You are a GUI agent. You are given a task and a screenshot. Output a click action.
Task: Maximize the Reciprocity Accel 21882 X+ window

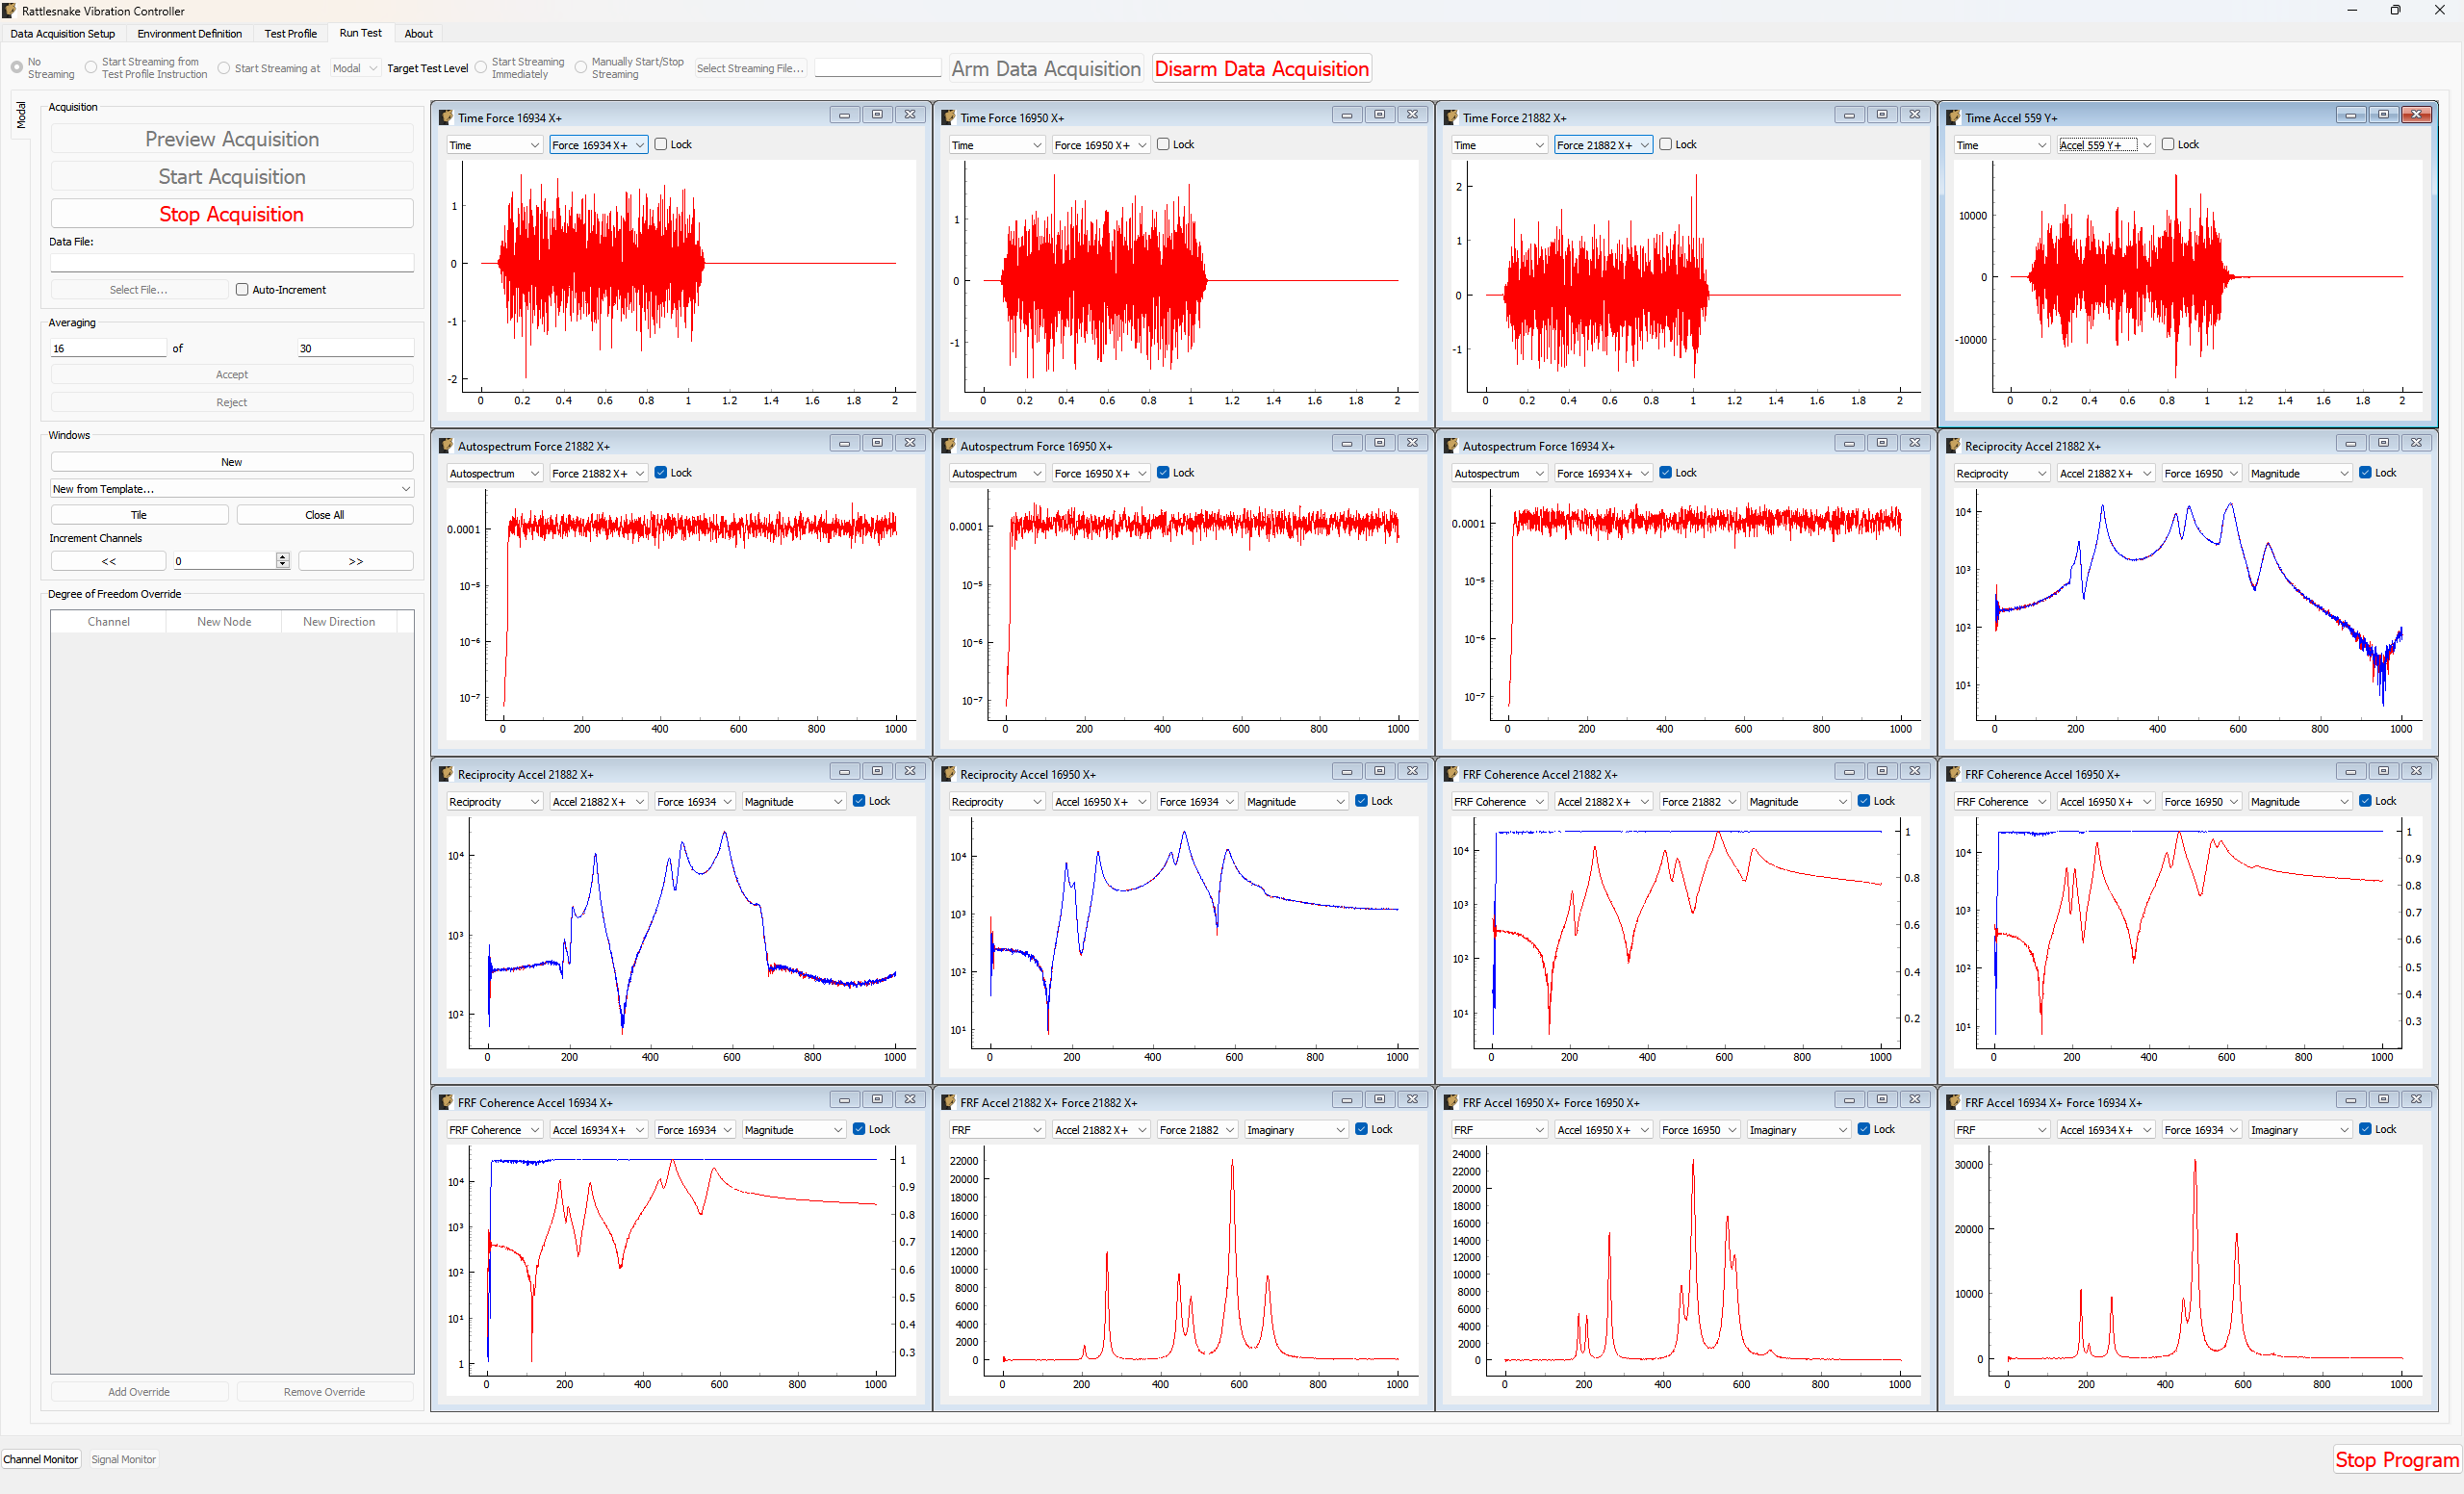tap(2384, 442)
